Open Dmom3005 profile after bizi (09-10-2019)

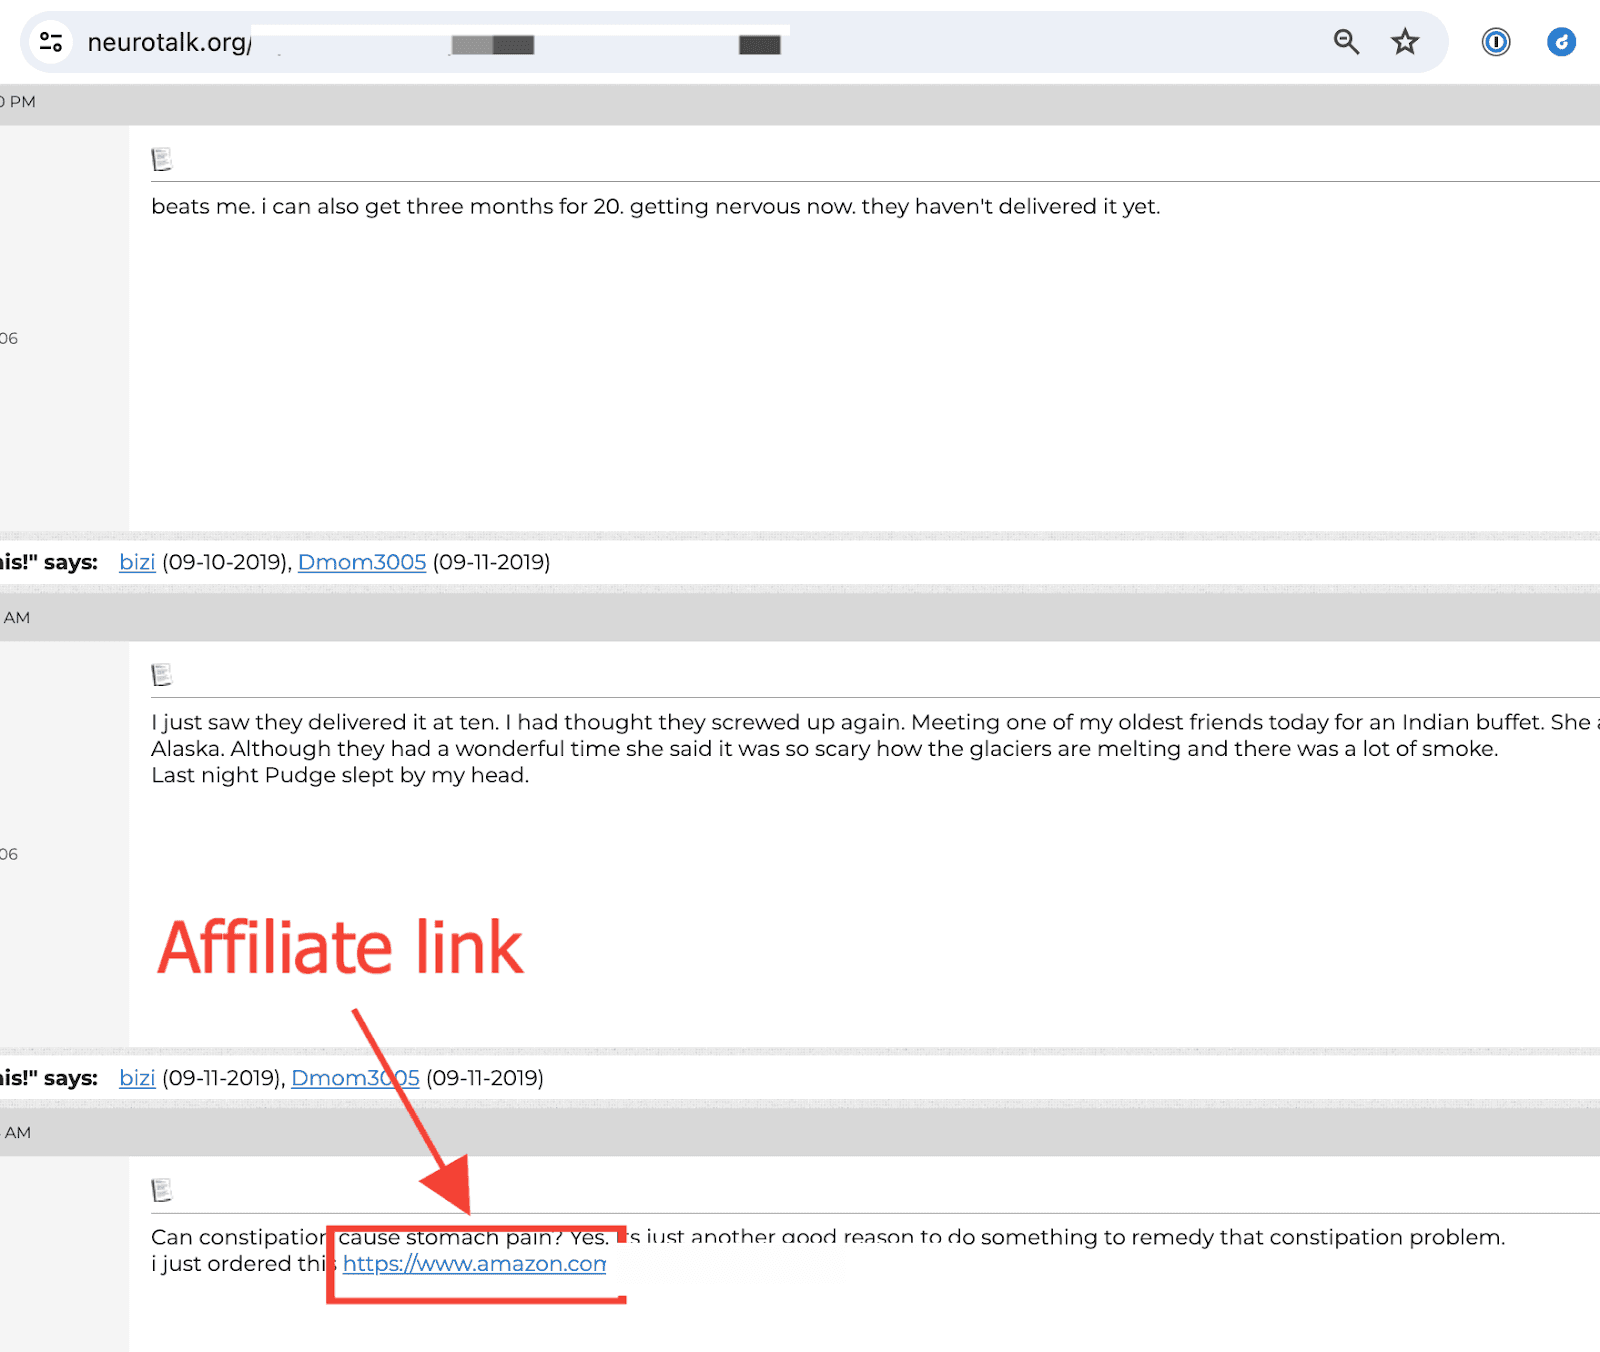point(362,562)
